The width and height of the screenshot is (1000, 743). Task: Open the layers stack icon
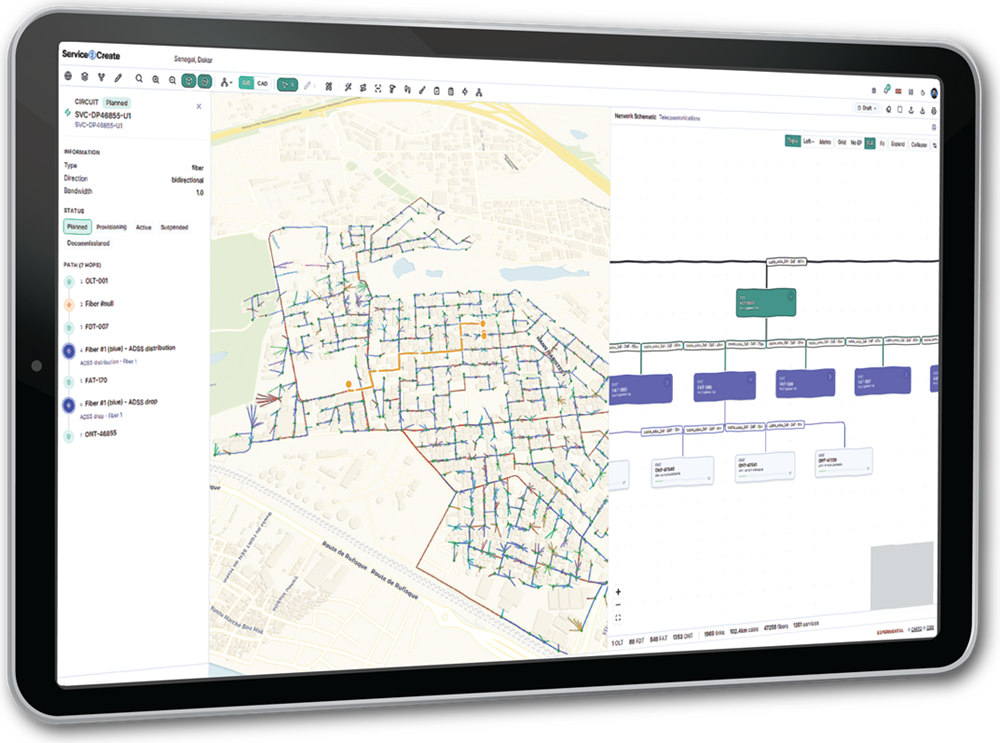pyautogui.click(x=84, y=77)
